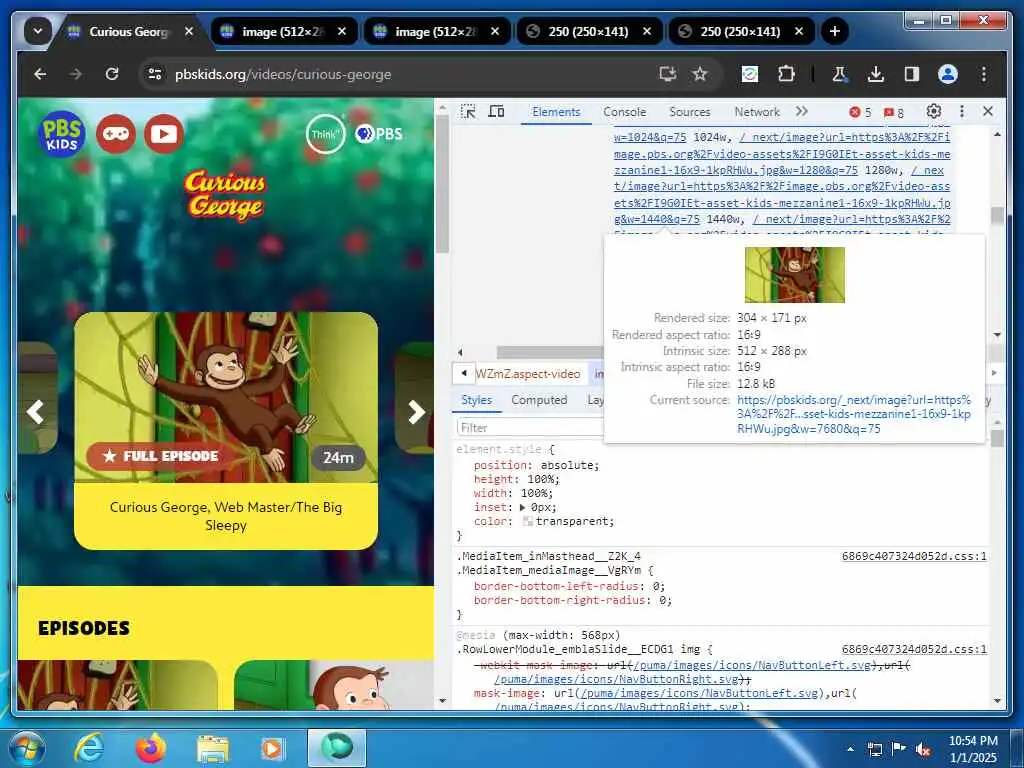1024x768 pixels.
Task: Open the Games controller icon
Action: [x=116, y=134]
